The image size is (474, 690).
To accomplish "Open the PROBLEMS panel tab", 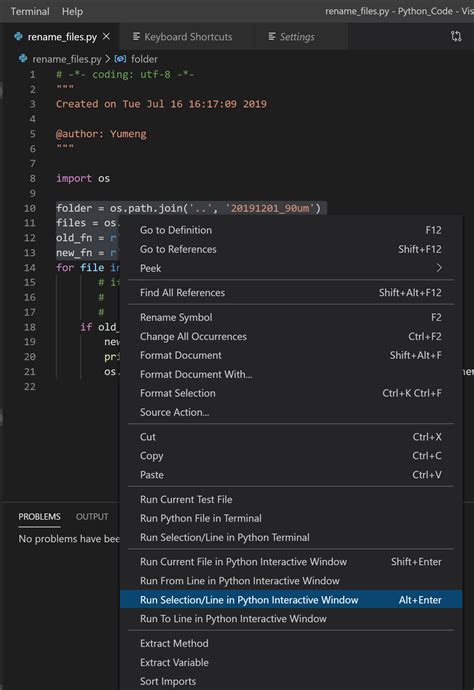I will pyautogui.click(x=39, y=517).
